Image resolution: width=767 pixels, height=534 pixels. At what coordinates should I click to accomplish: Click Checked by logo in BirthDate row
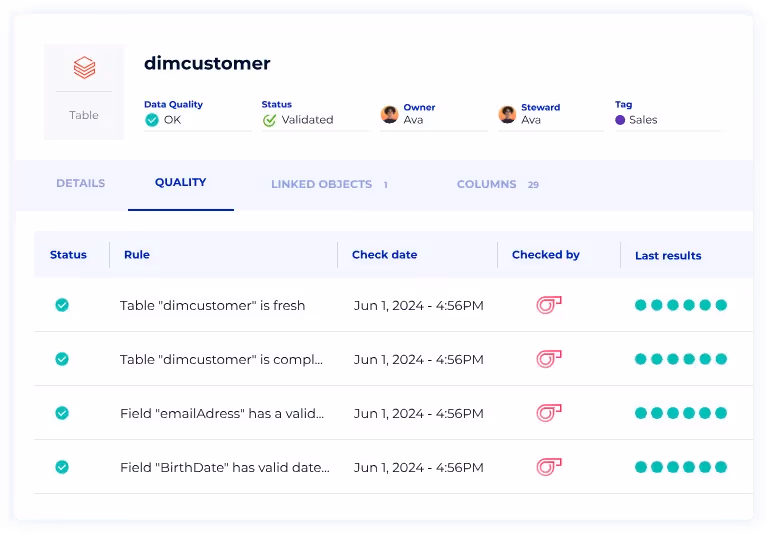(549, 467)
